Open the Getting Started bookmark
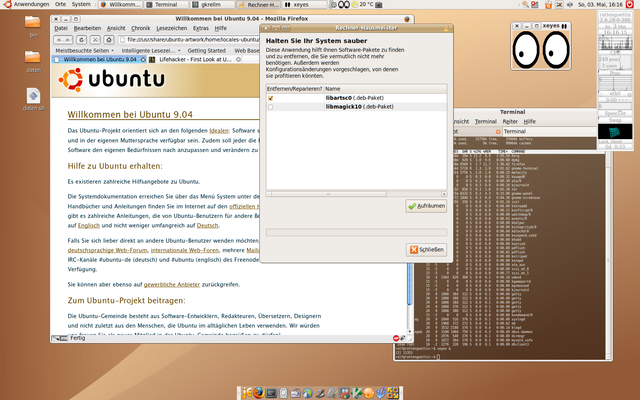The width and height of the screenshot is (640, 400). coord(207,51)
